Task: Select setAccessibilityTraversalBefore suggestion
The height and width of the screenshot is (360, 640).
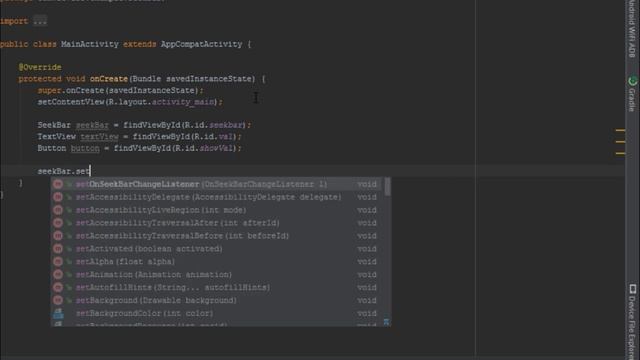Action: pos(216,236)
